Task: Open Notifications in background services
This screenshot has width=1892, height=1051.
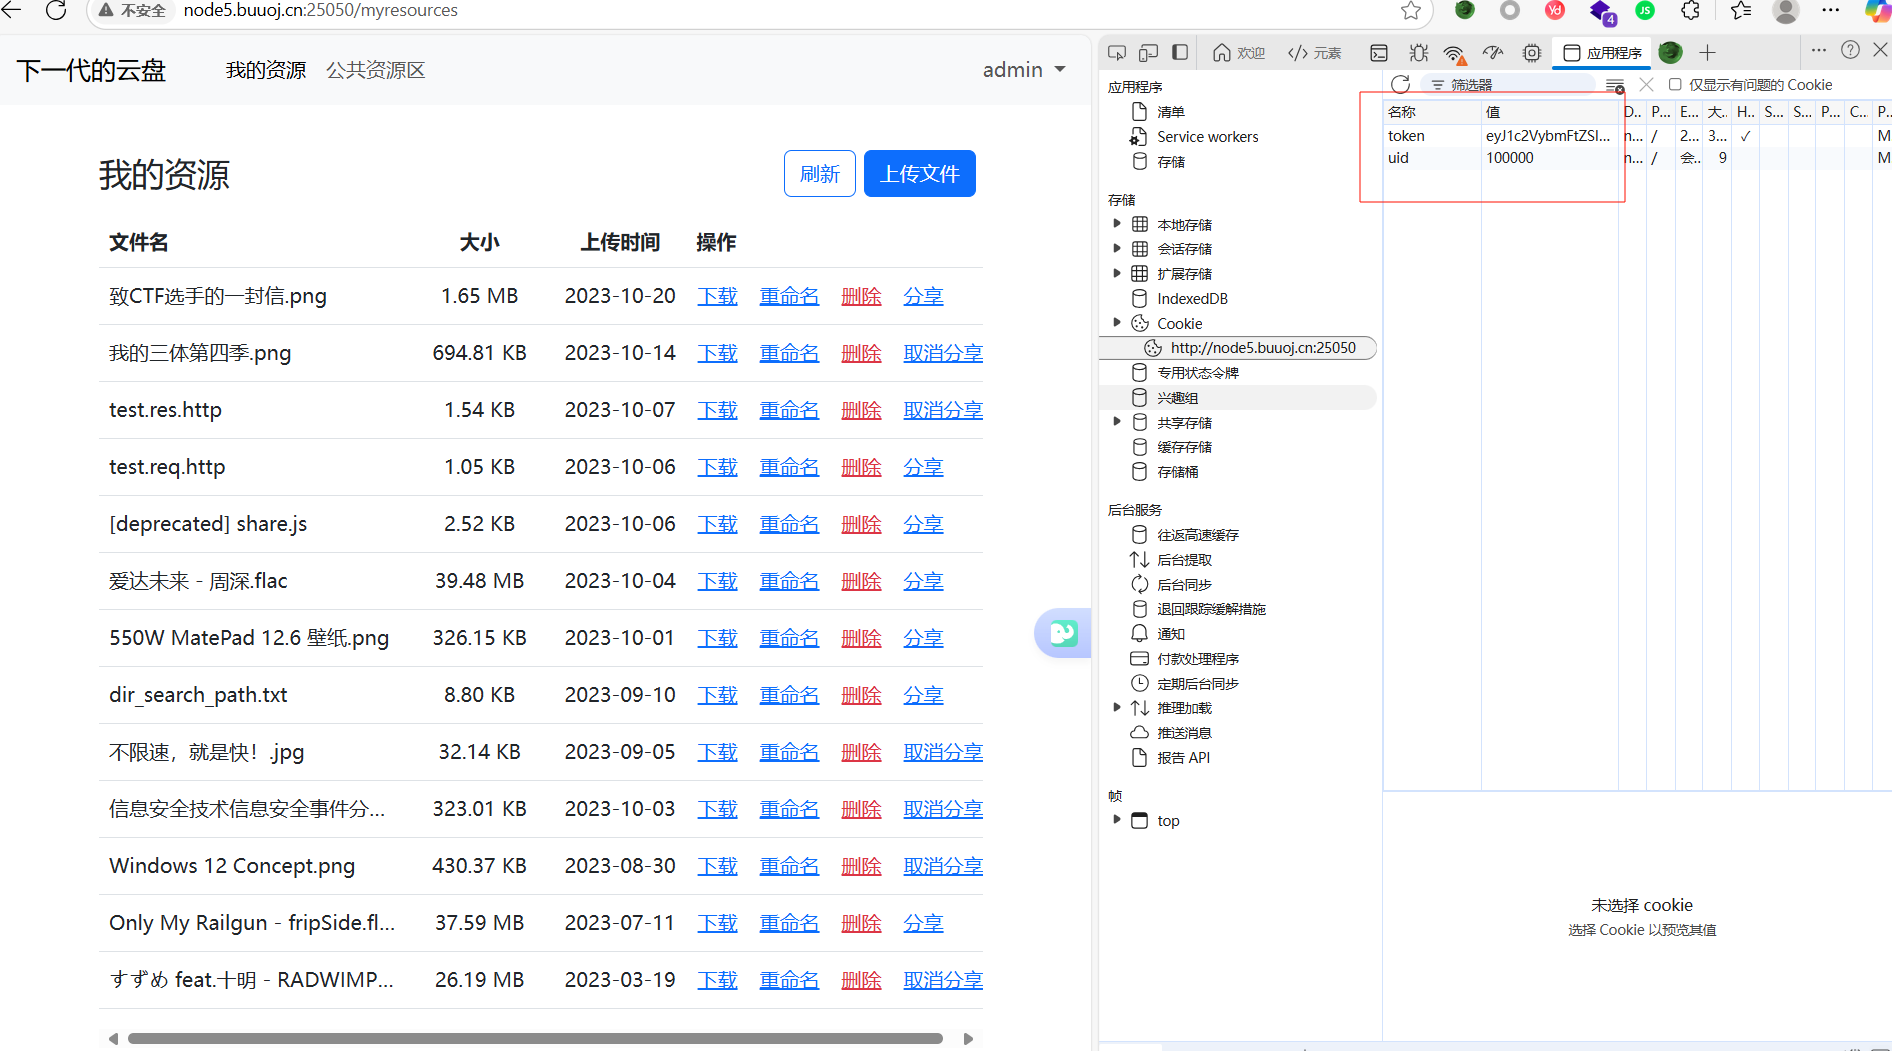Action: click(x=1170, y=633)
